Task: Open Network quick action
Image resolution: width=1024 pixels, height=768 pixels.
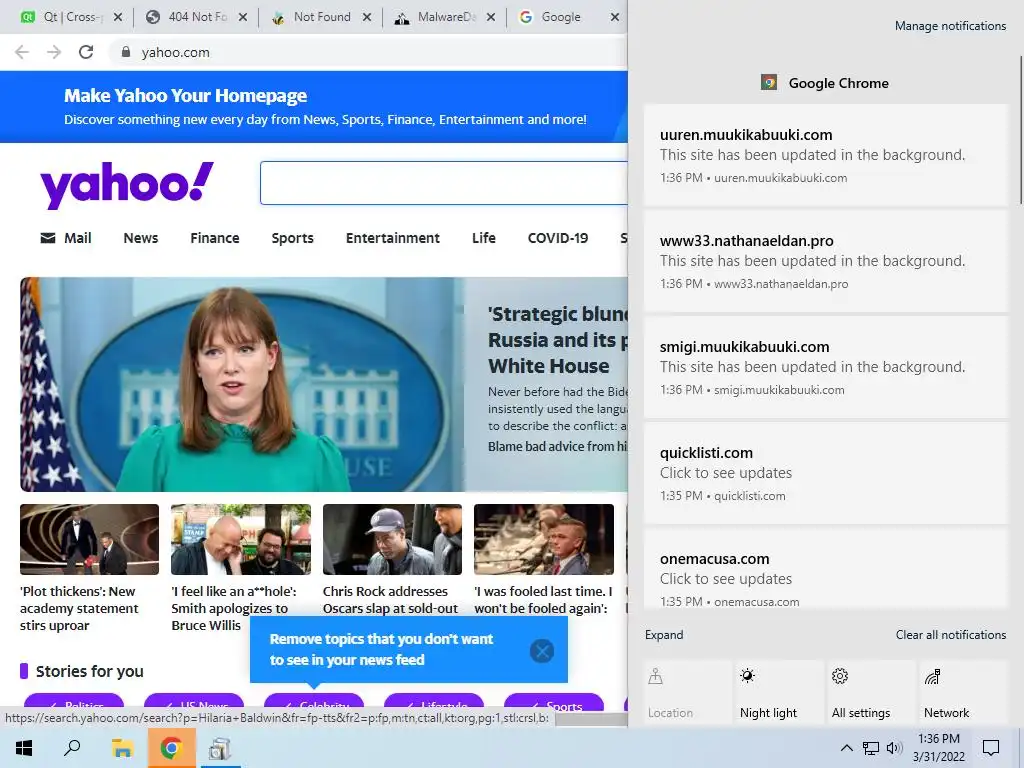Action: (963, 693)
